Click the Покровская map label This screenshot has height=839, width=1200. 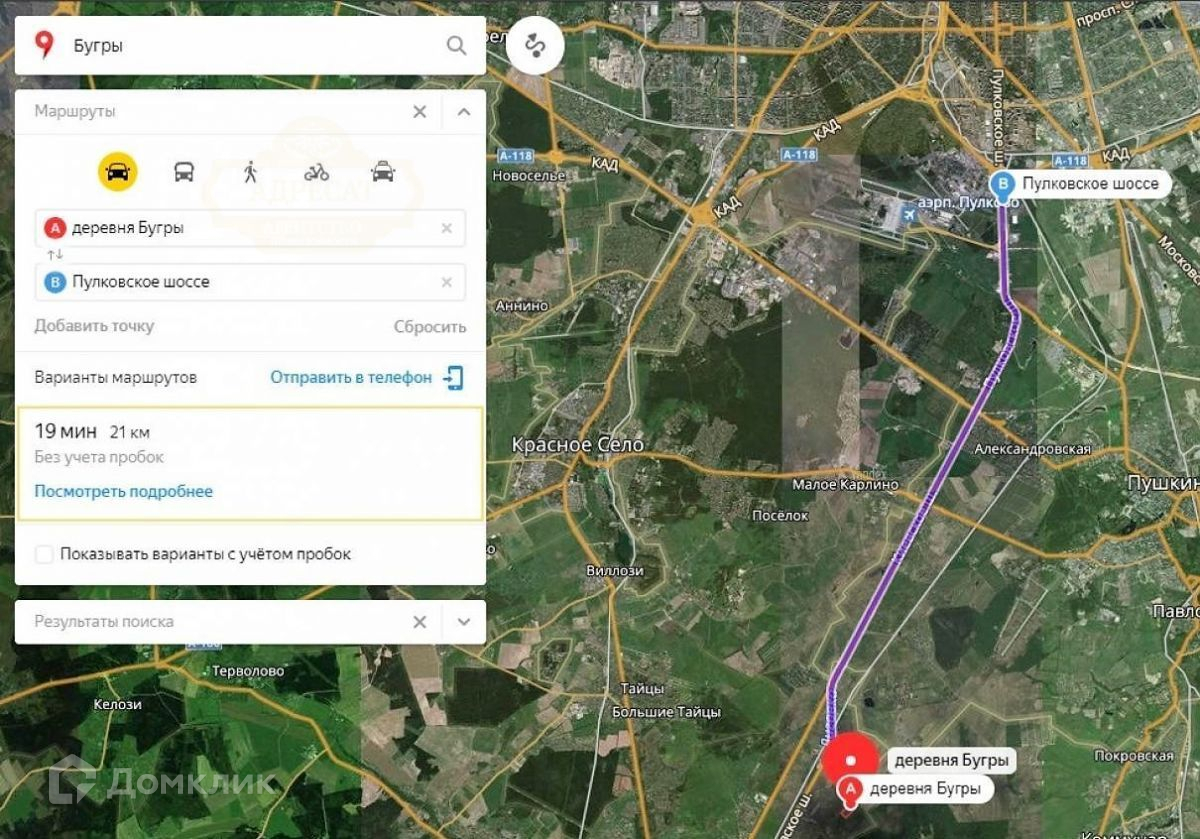1134,757
